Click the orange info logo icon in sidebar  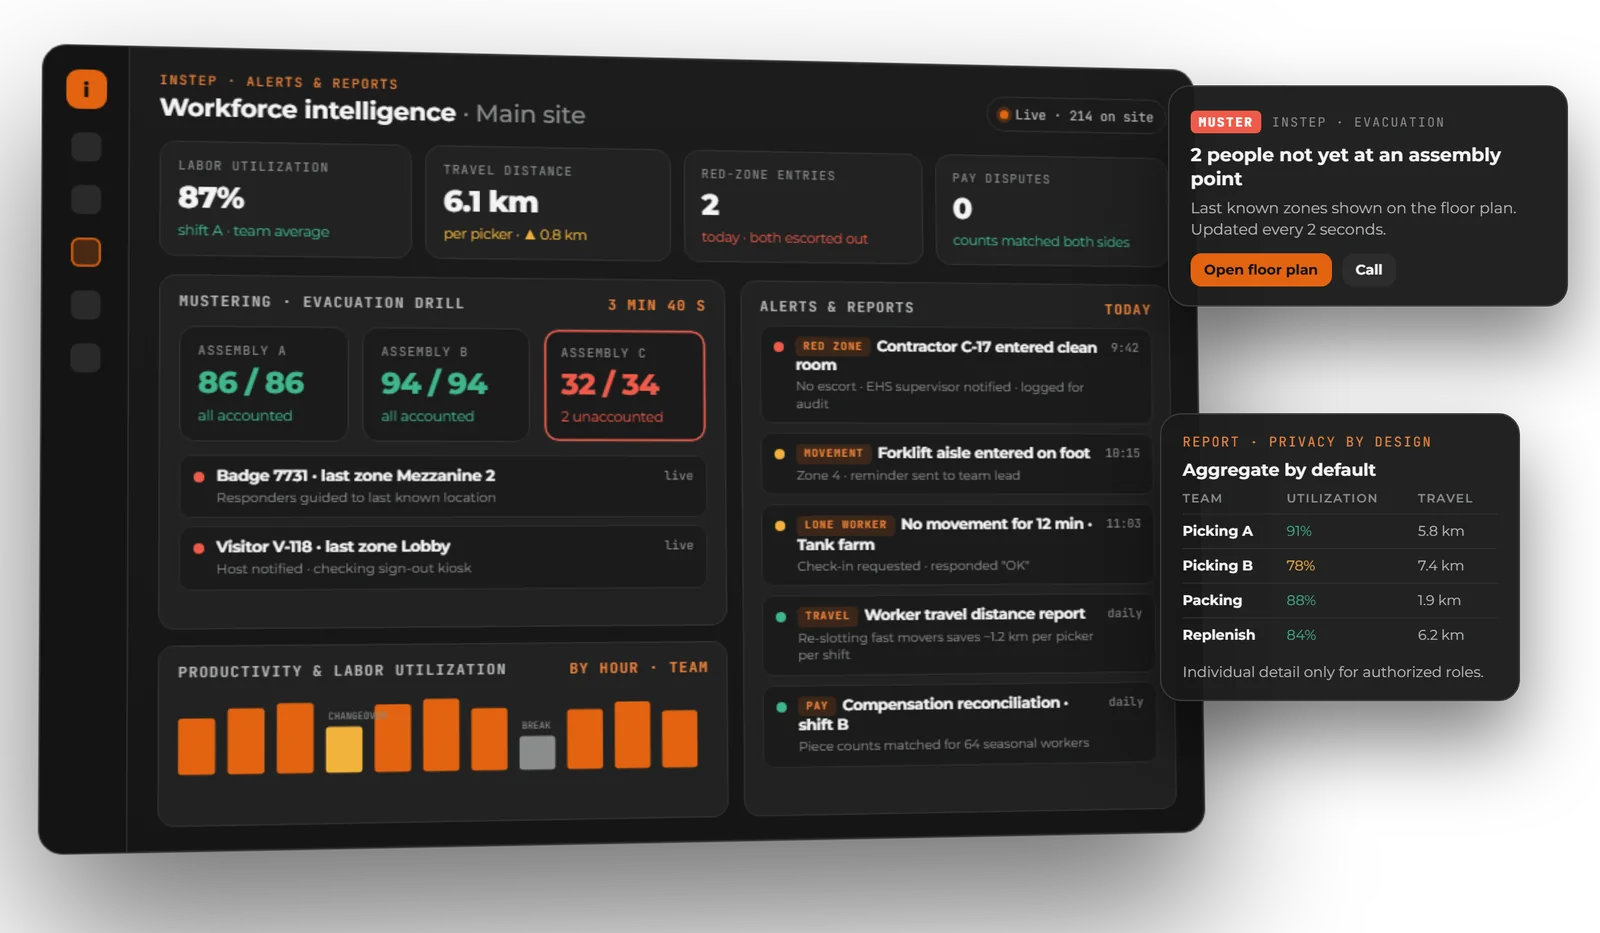87,89
